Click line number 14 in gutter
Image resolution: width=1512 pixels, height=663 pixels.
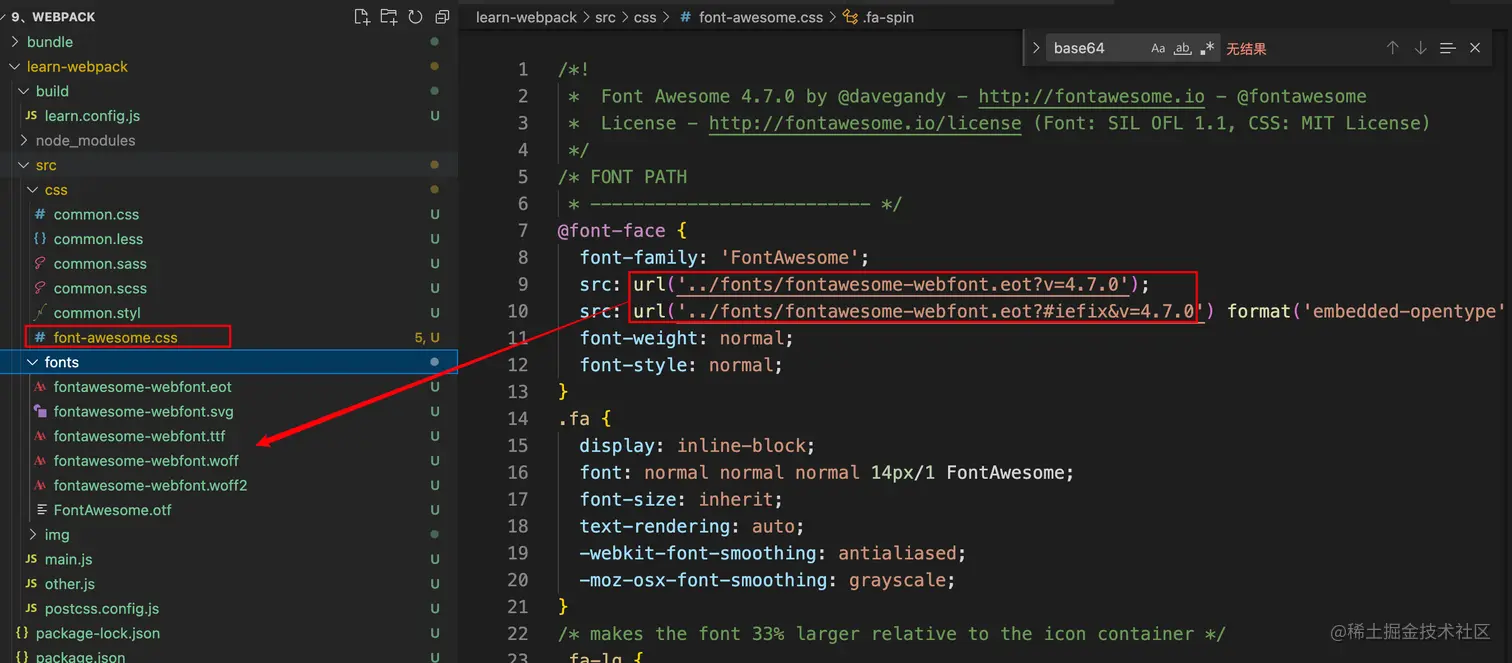(x=517, y=418)
